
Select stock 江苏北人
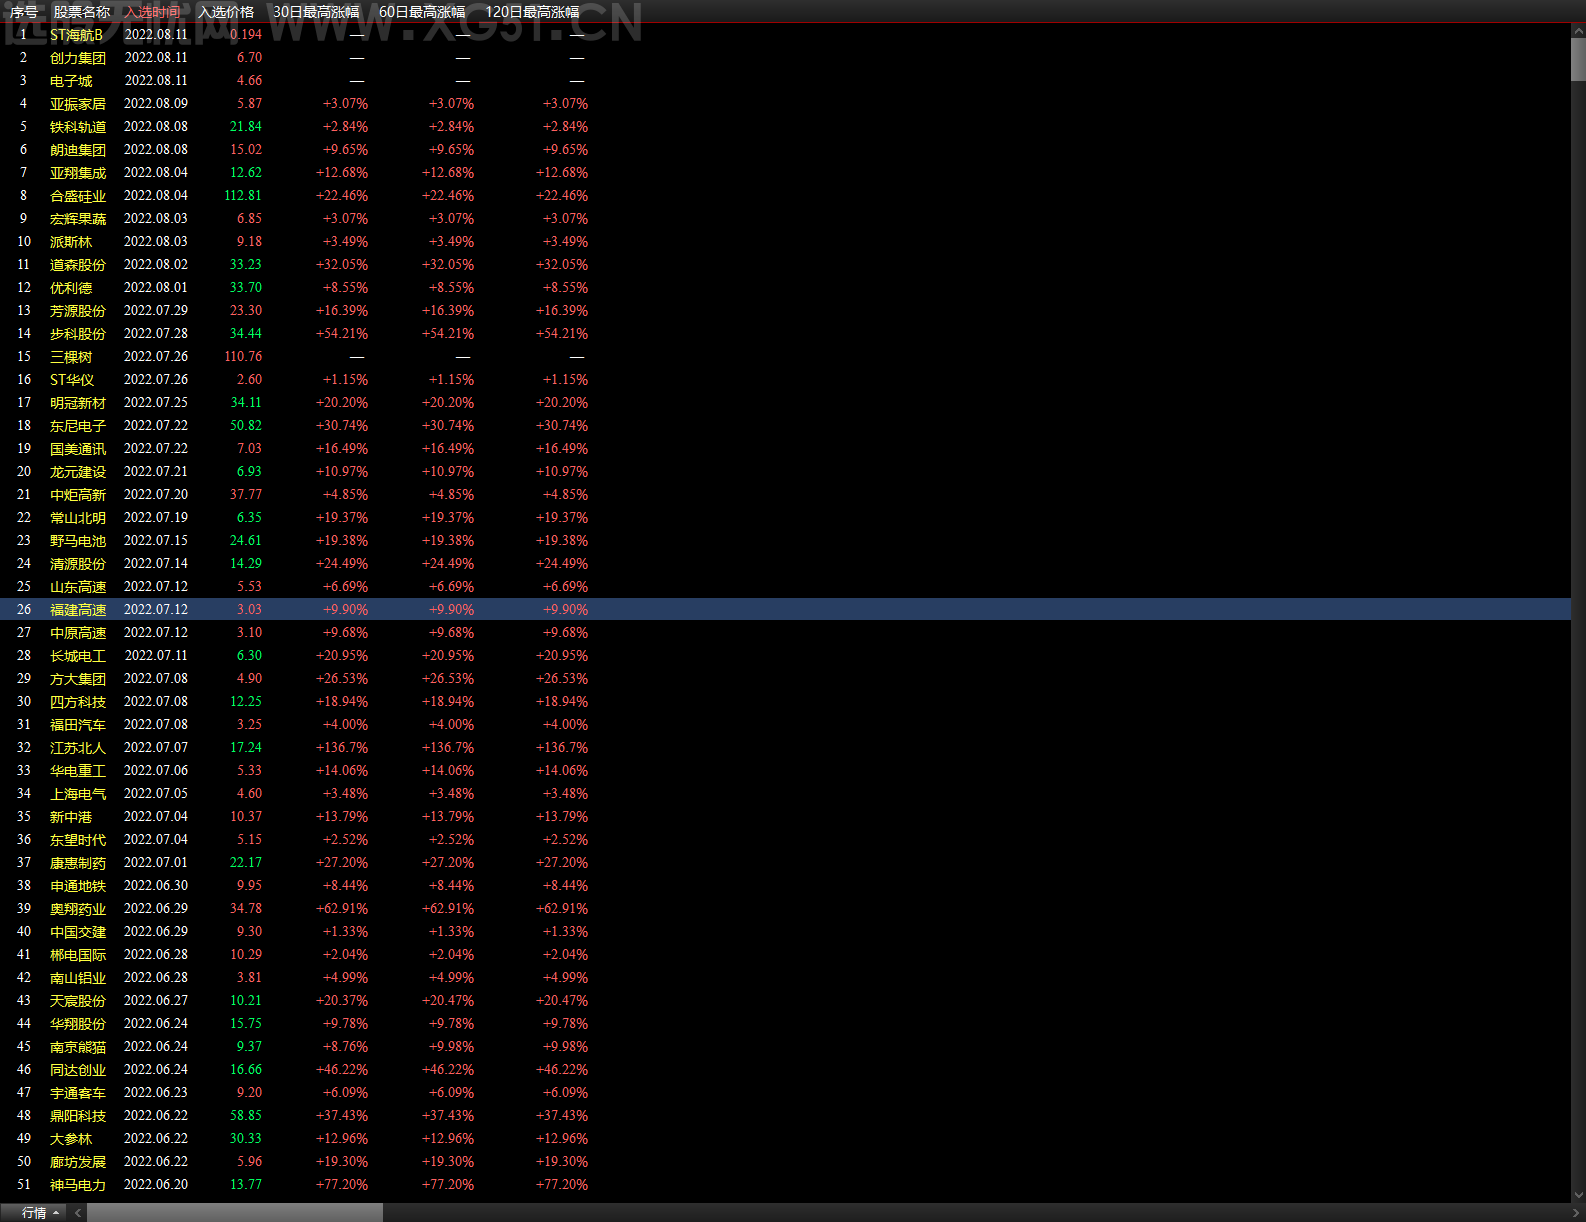point(78,748)
